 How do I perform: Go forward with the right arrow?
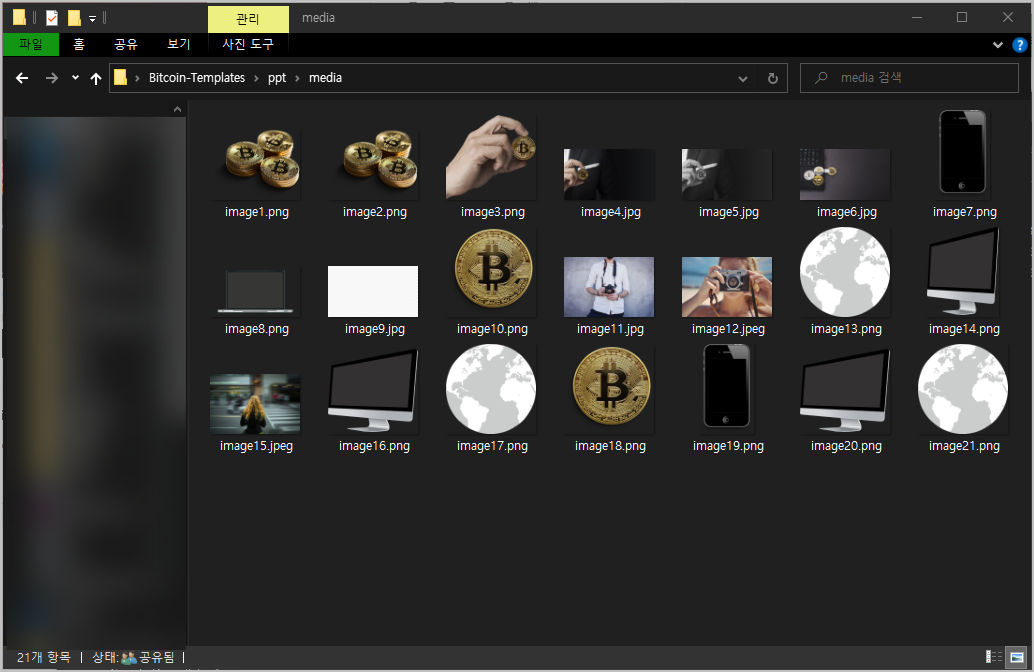point(51,78)
